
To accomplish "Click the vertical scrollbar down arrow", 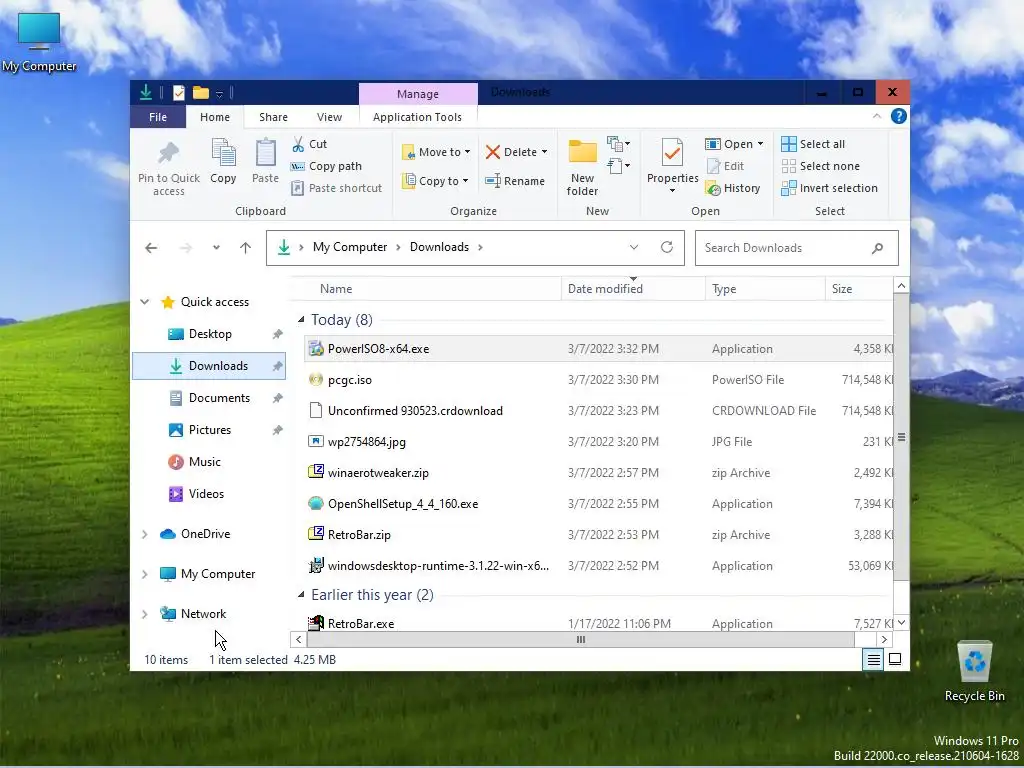I will pyautogui.click(x=901, y=622).
